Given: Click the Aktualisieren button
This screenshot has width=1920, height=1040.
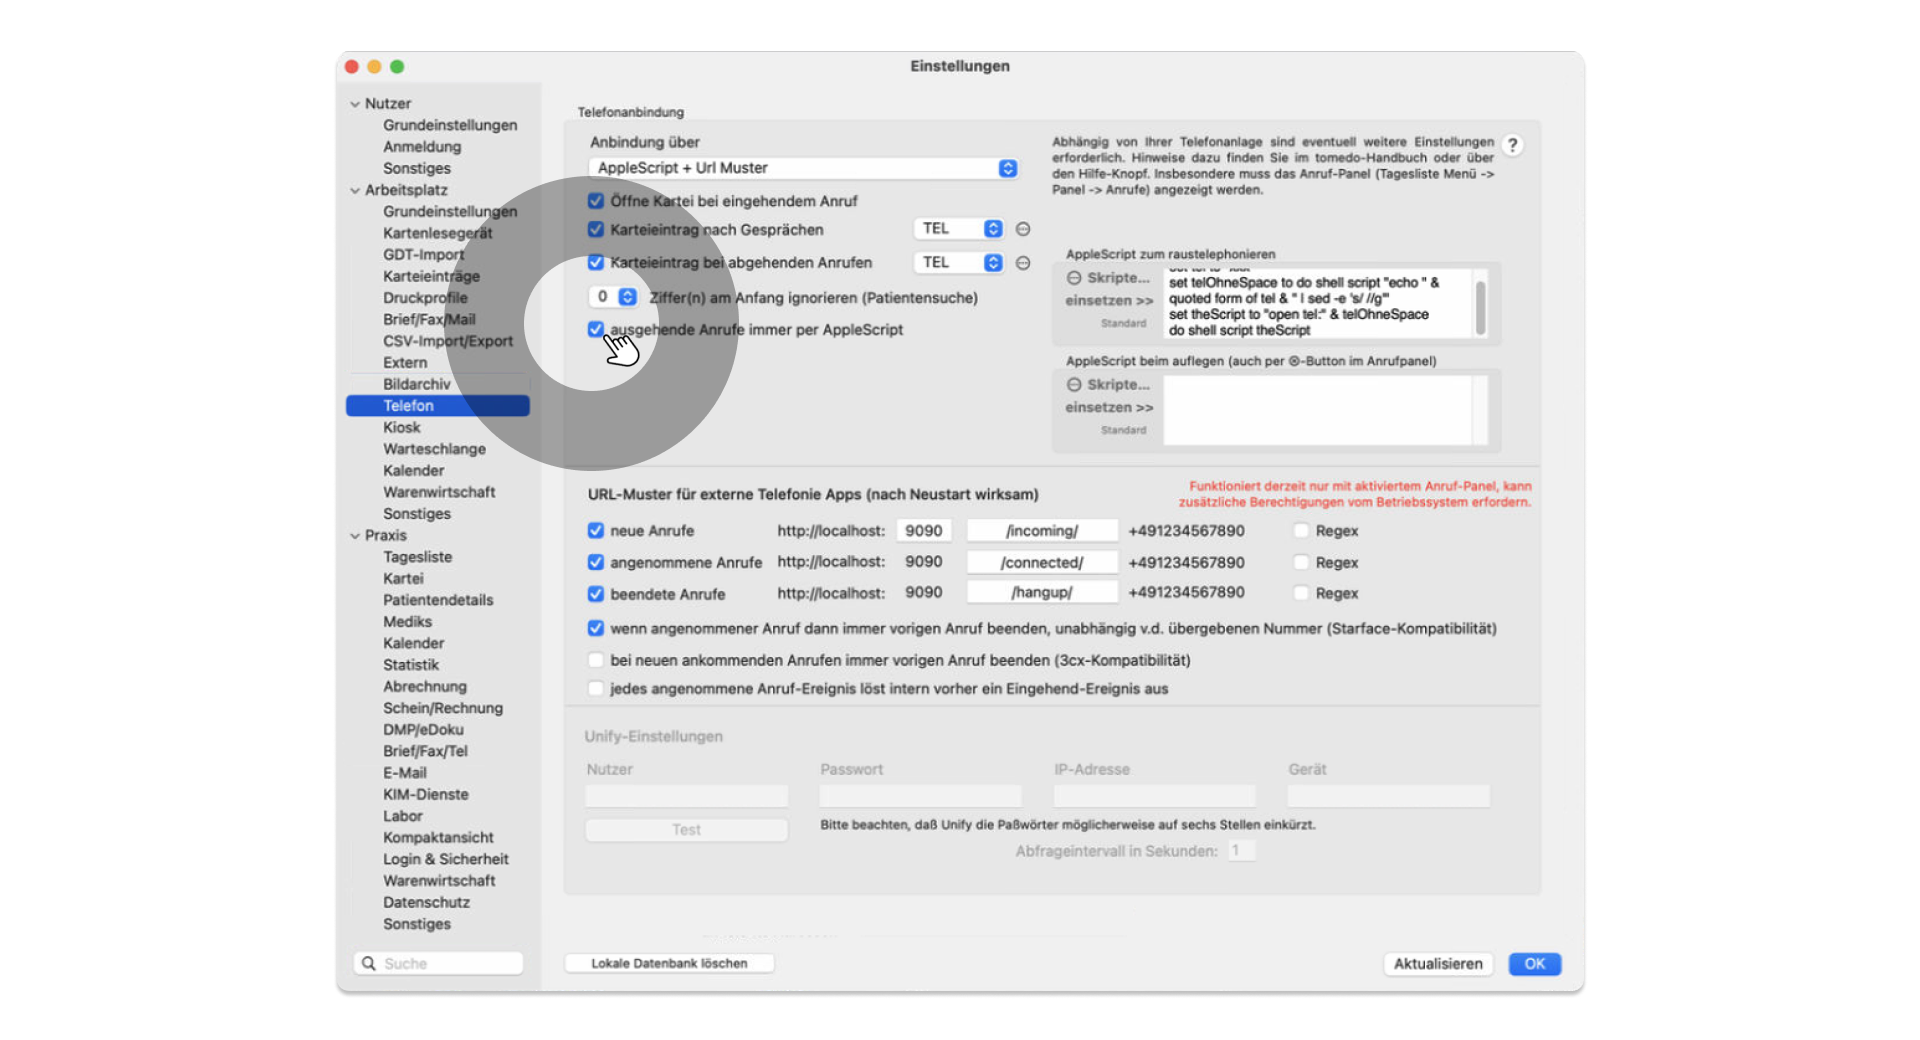Looking at the screenshot, I should (x=1438, y=964).
